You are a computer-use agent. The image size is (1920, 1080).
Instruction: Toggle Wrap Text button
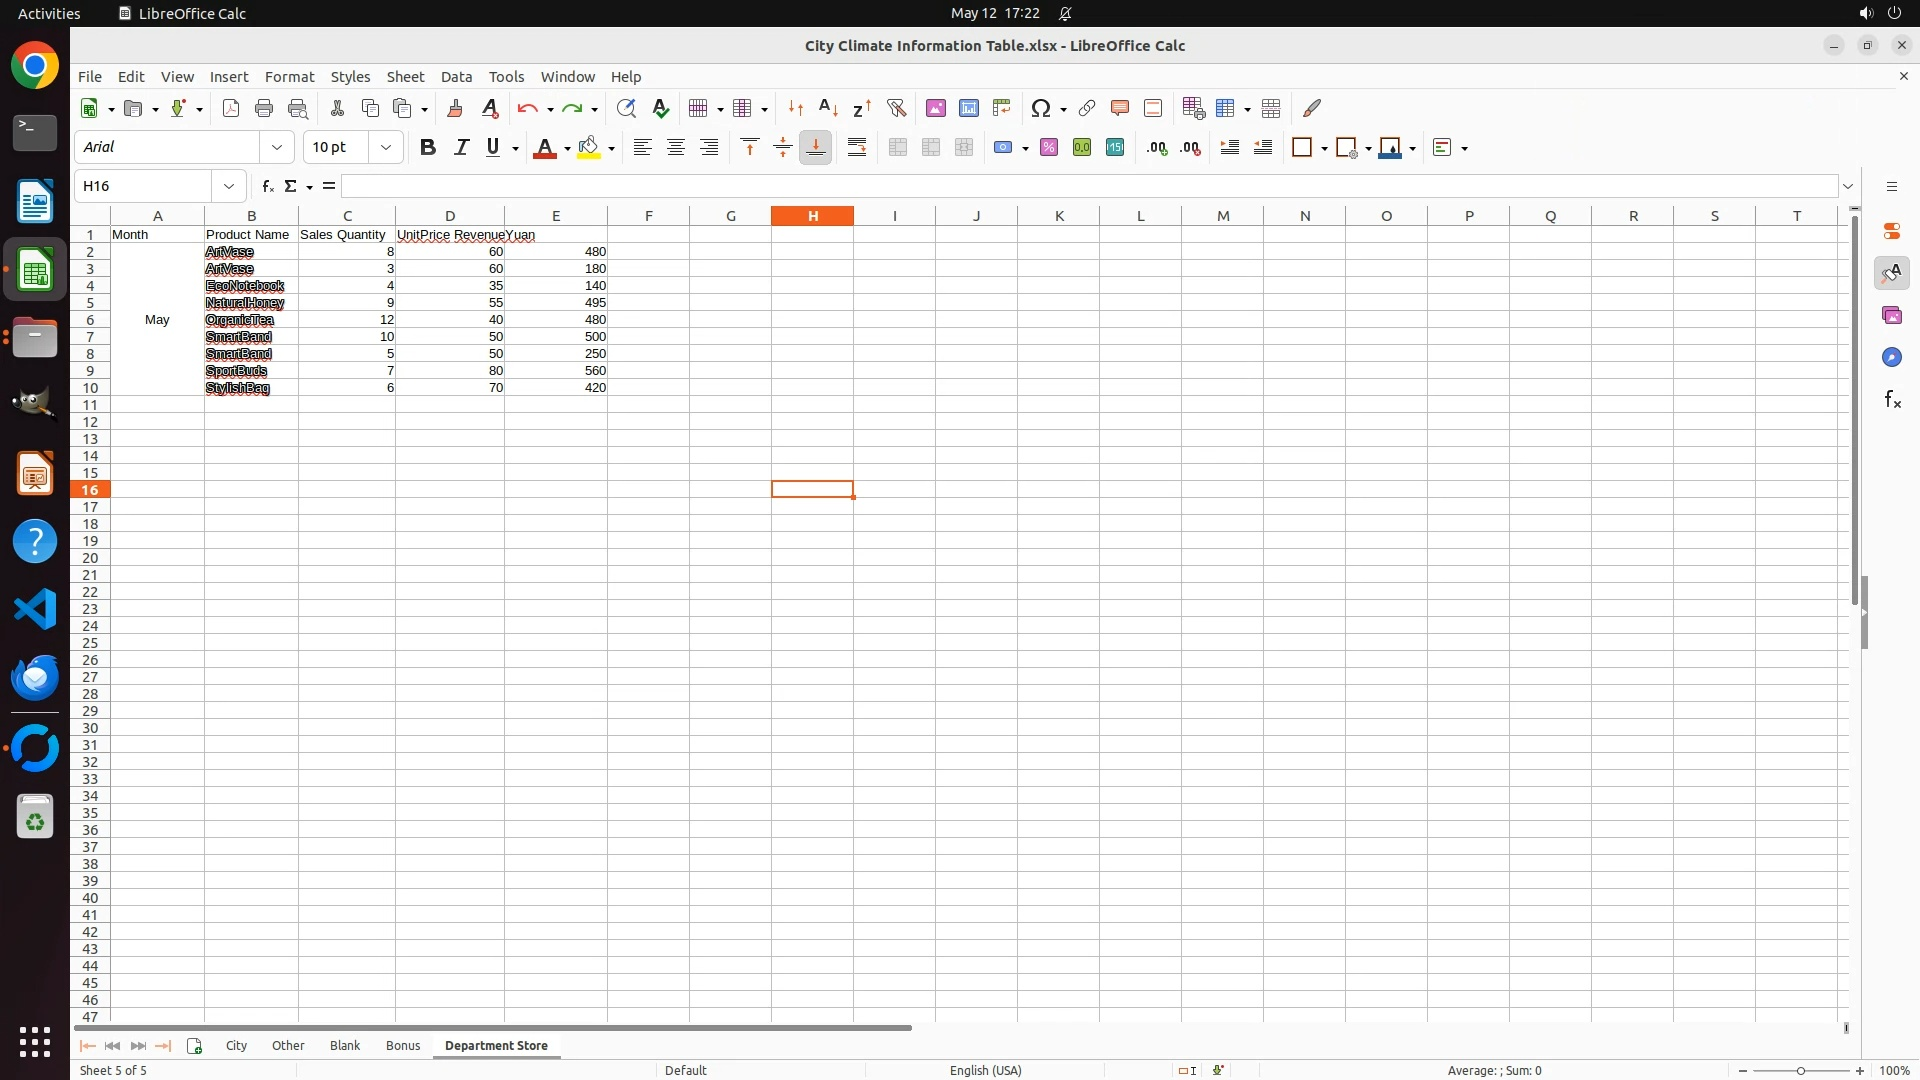point(857,148)
